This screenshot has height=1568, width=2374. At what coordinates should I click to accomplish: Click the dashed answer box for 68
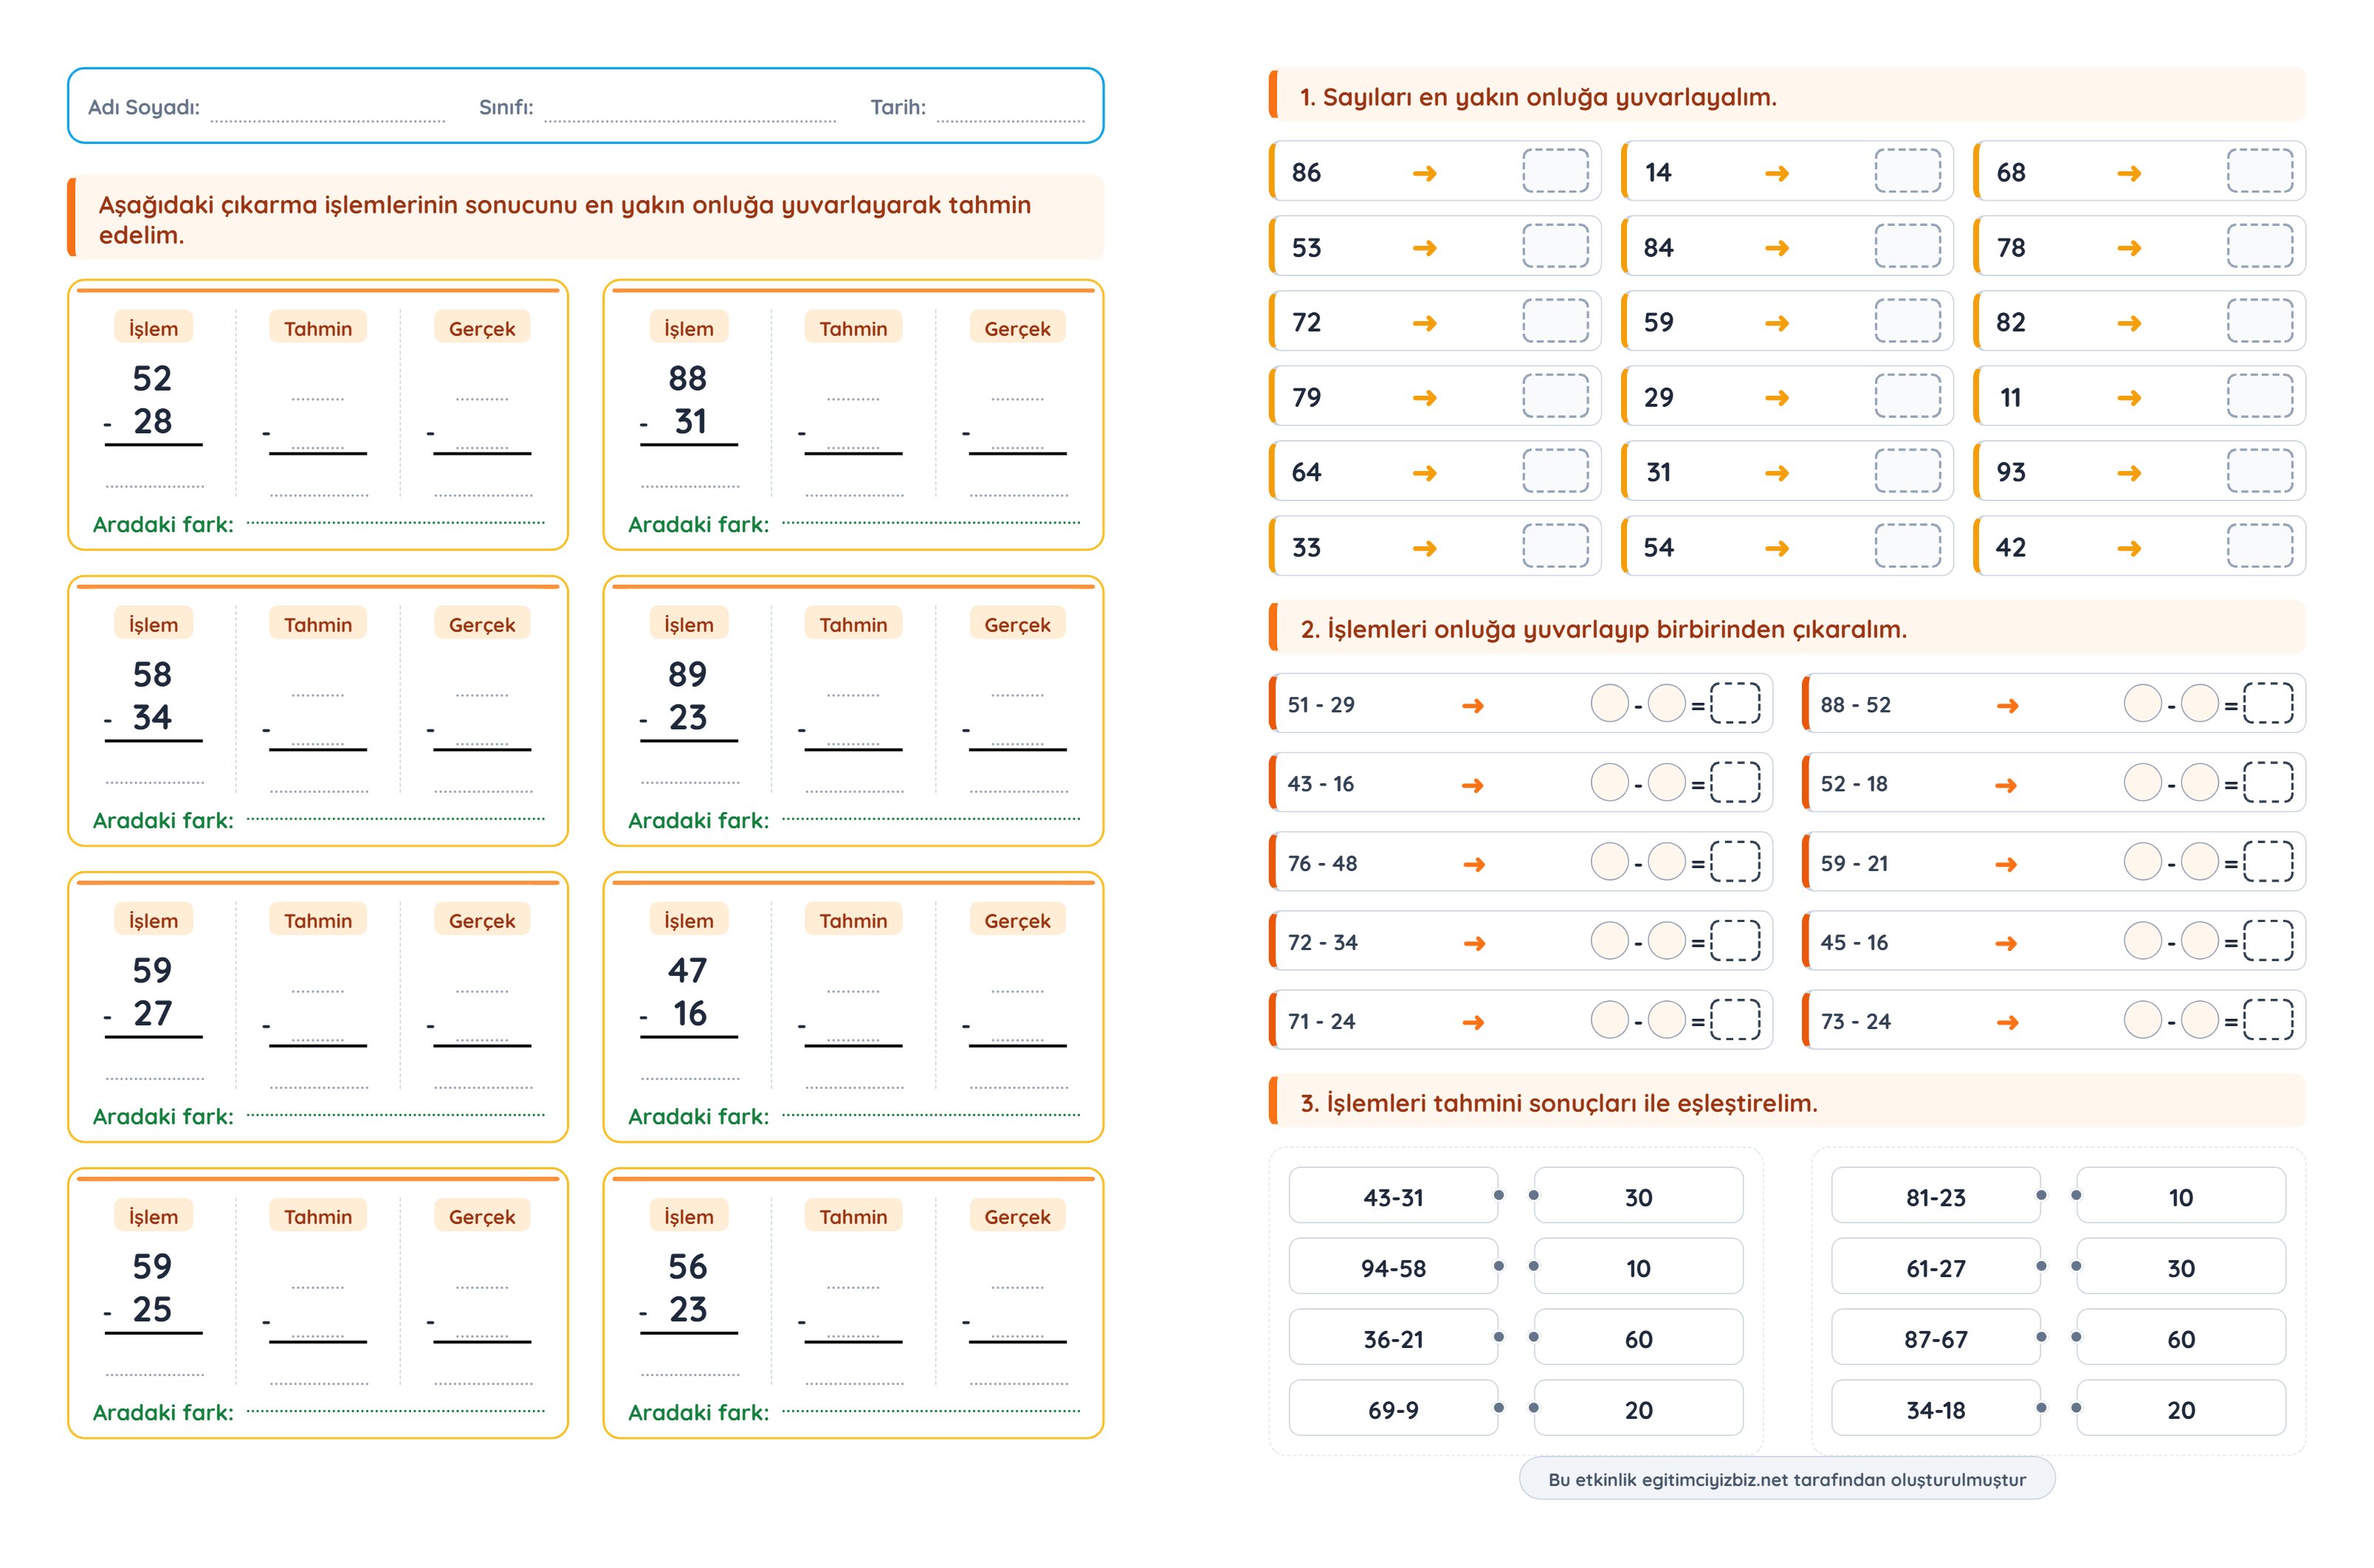(x=2259, y=171)
